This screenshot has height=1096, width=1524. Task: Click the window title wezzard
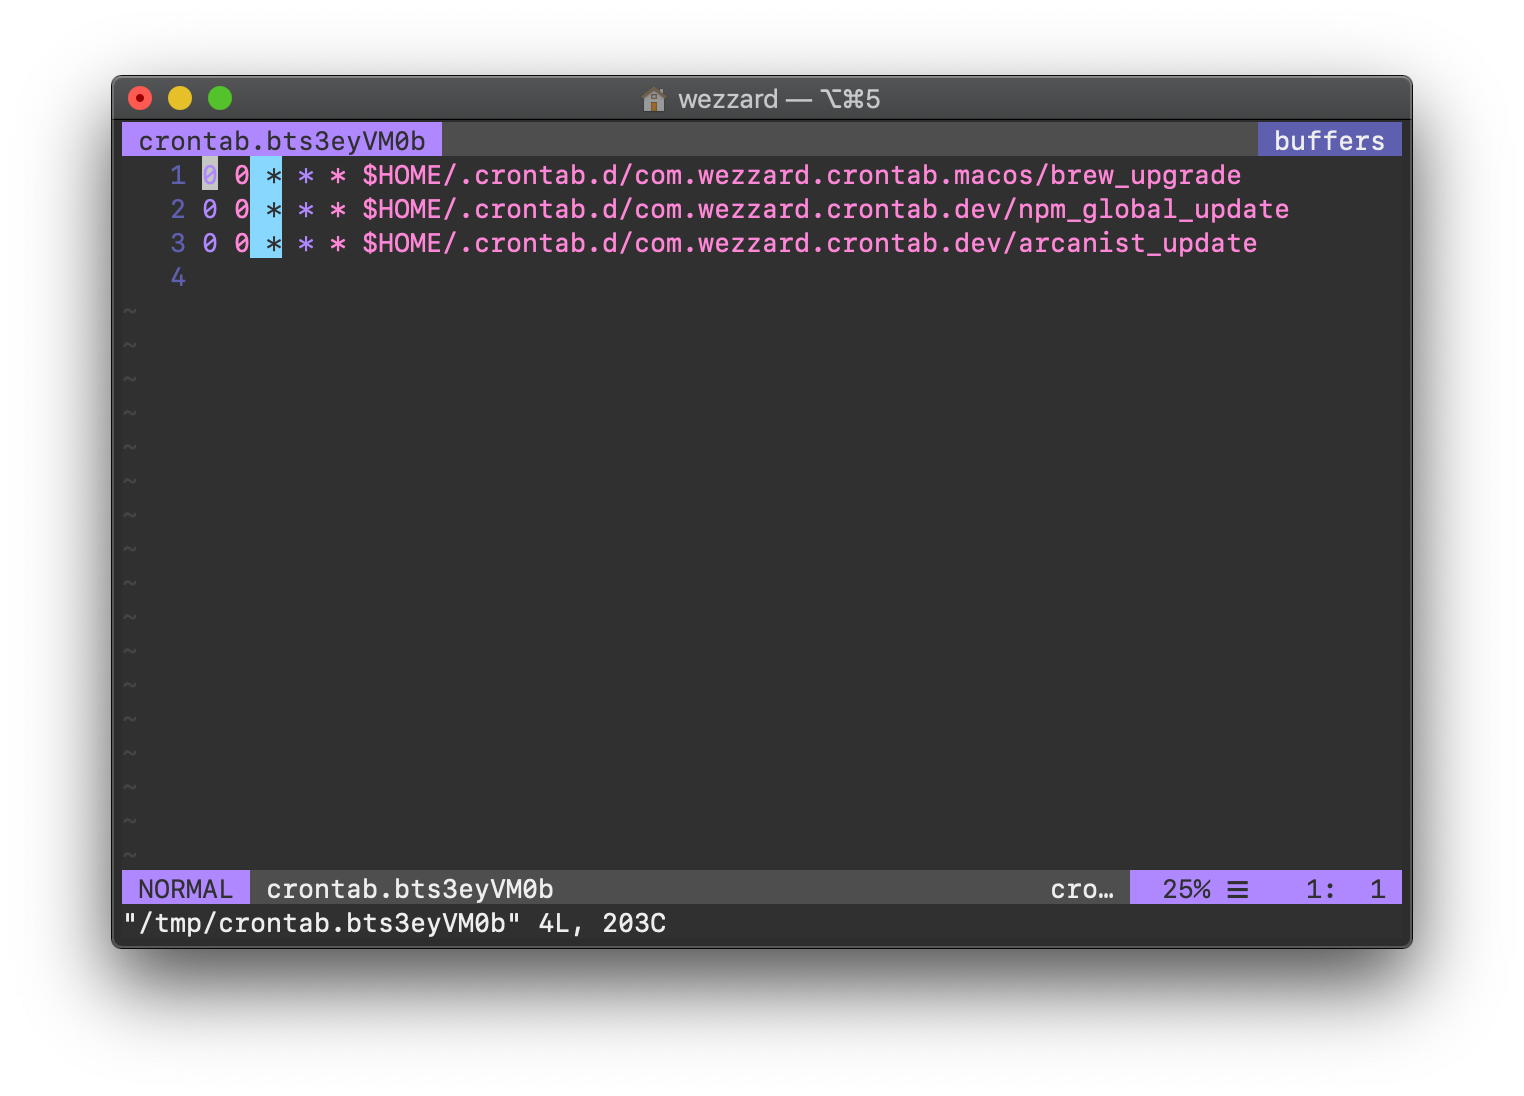tap(728, 99)
